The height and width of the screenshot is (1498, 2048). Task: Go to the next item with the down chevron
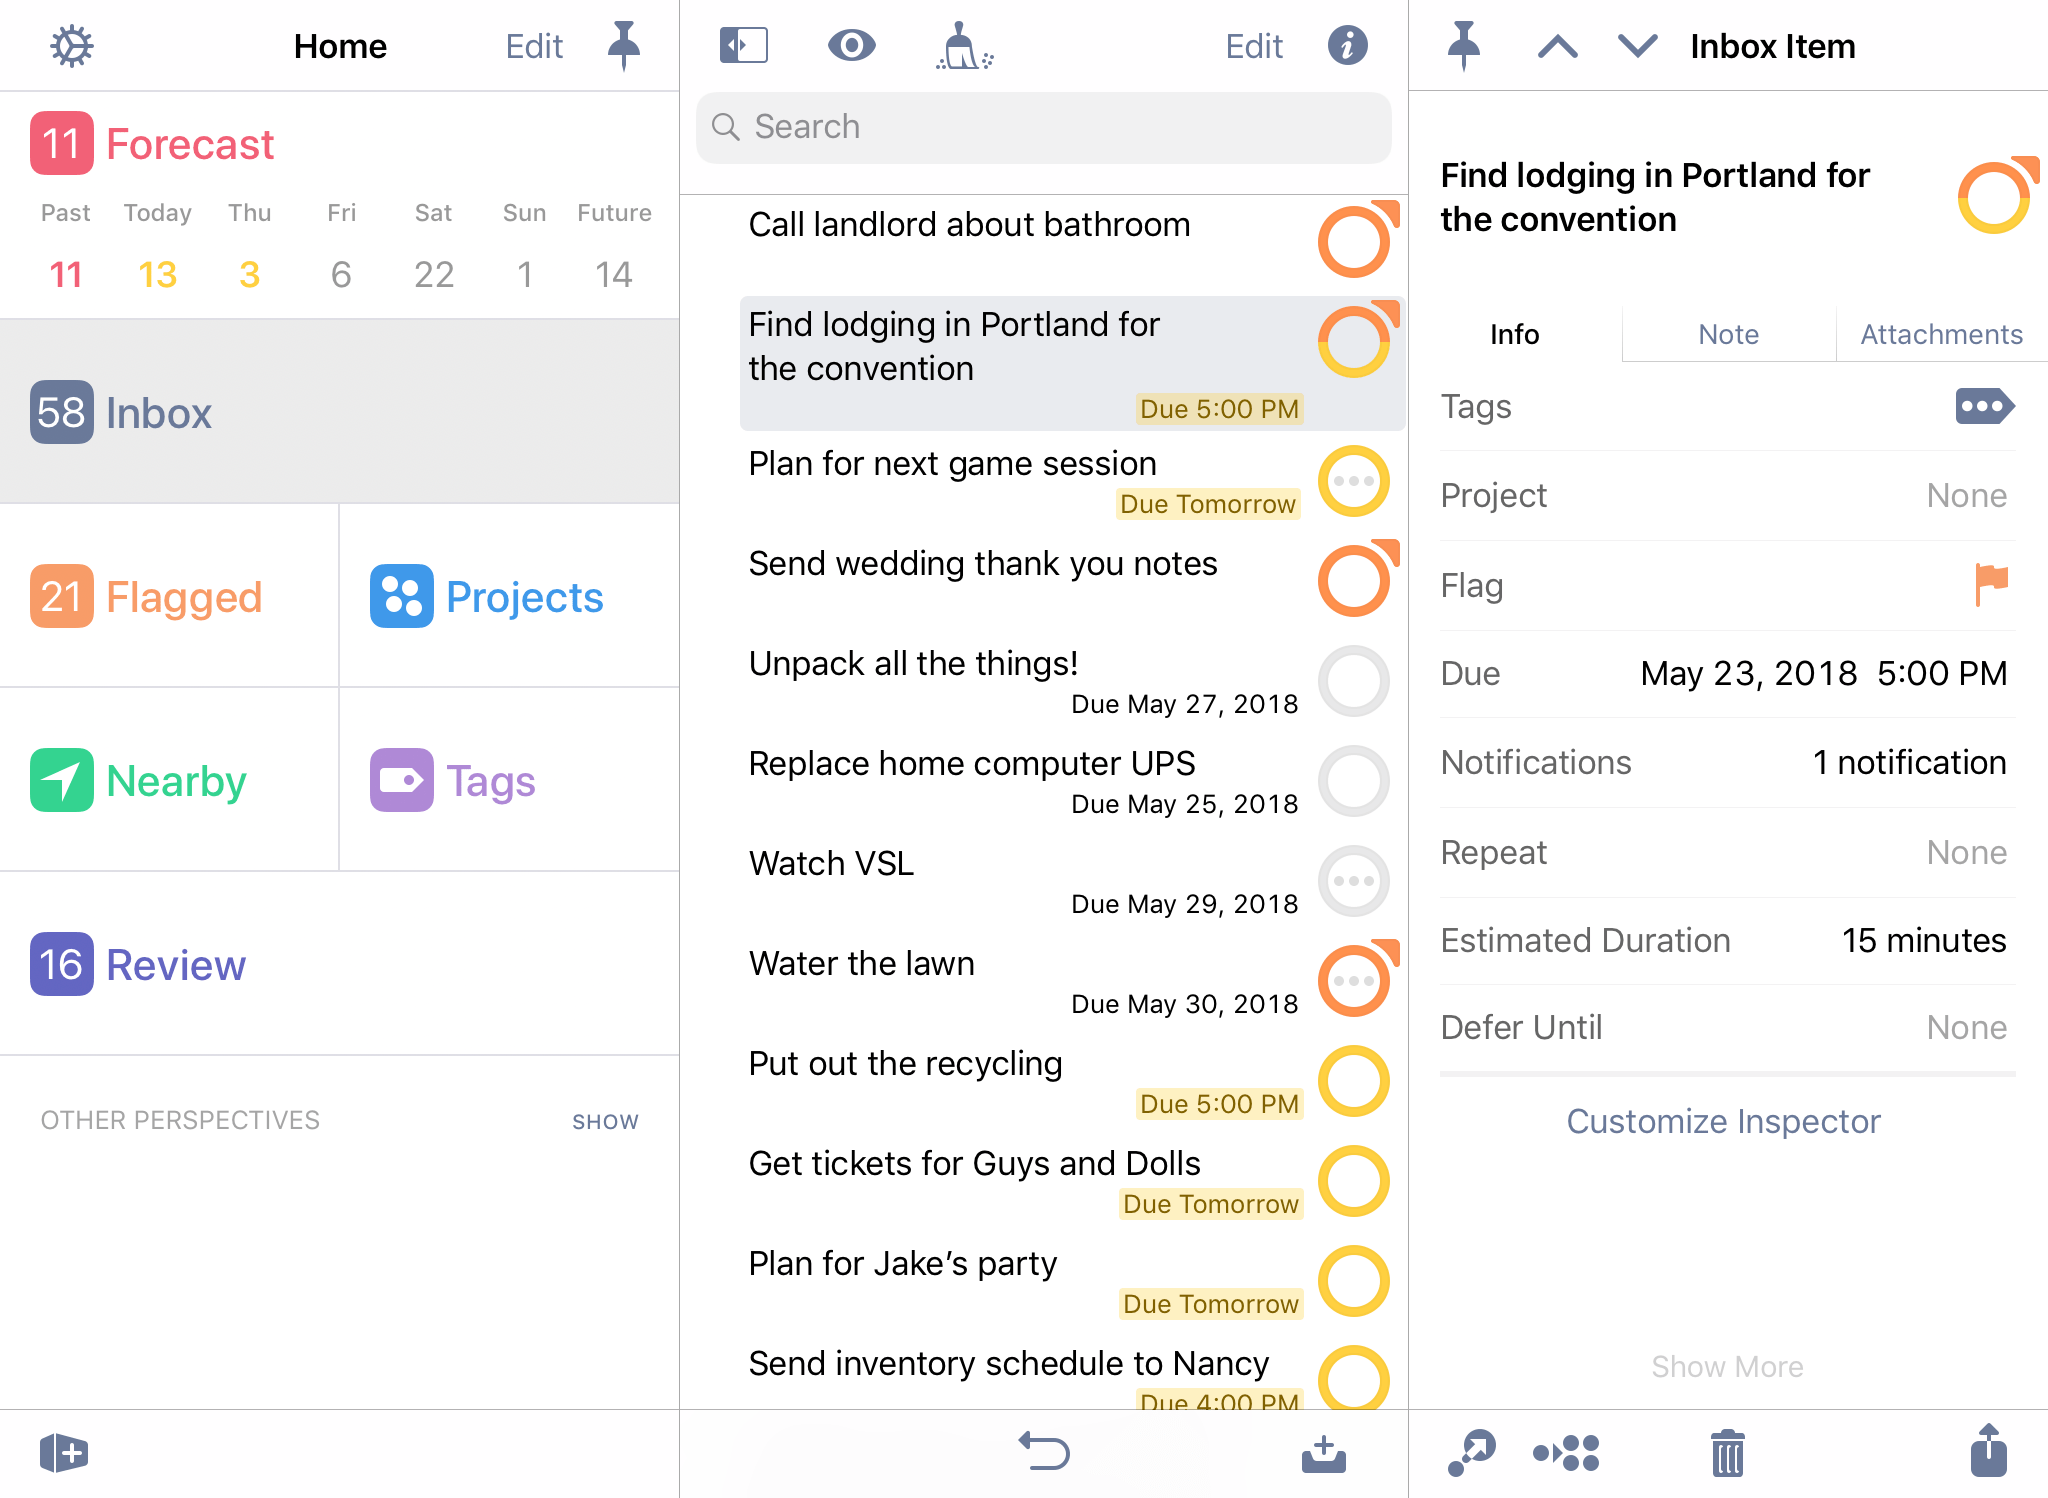pos(1637,46)
